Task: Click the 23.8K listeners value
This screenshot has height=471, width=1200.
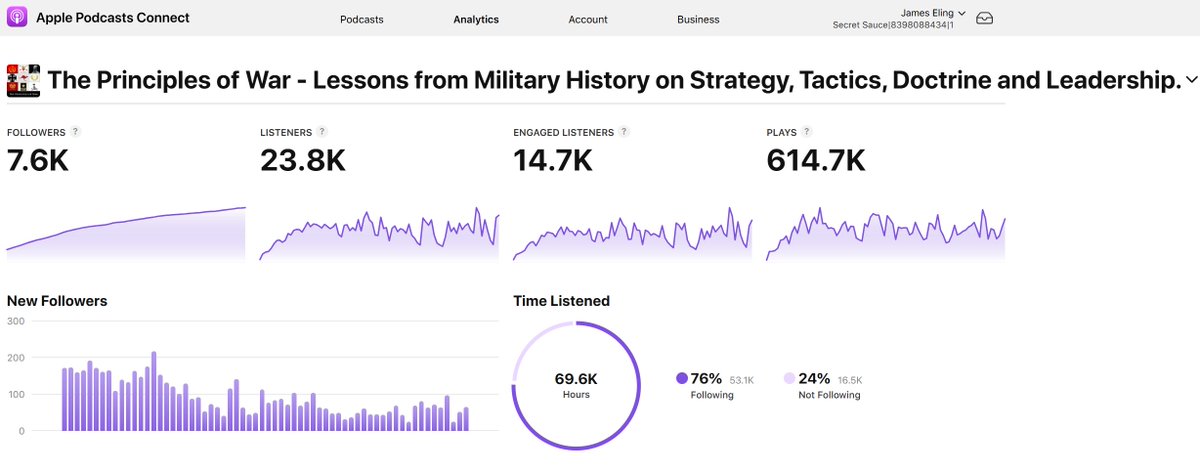Action: click(303, 160)
